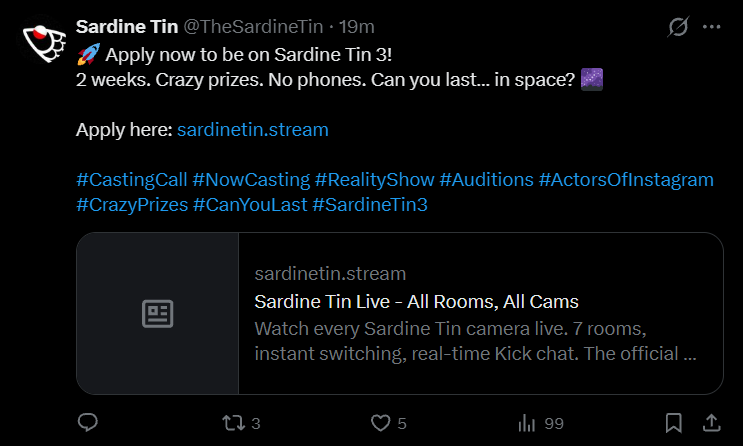
Task: Open sardinetin.stream link in tweet text
Action: coord(253,129)
